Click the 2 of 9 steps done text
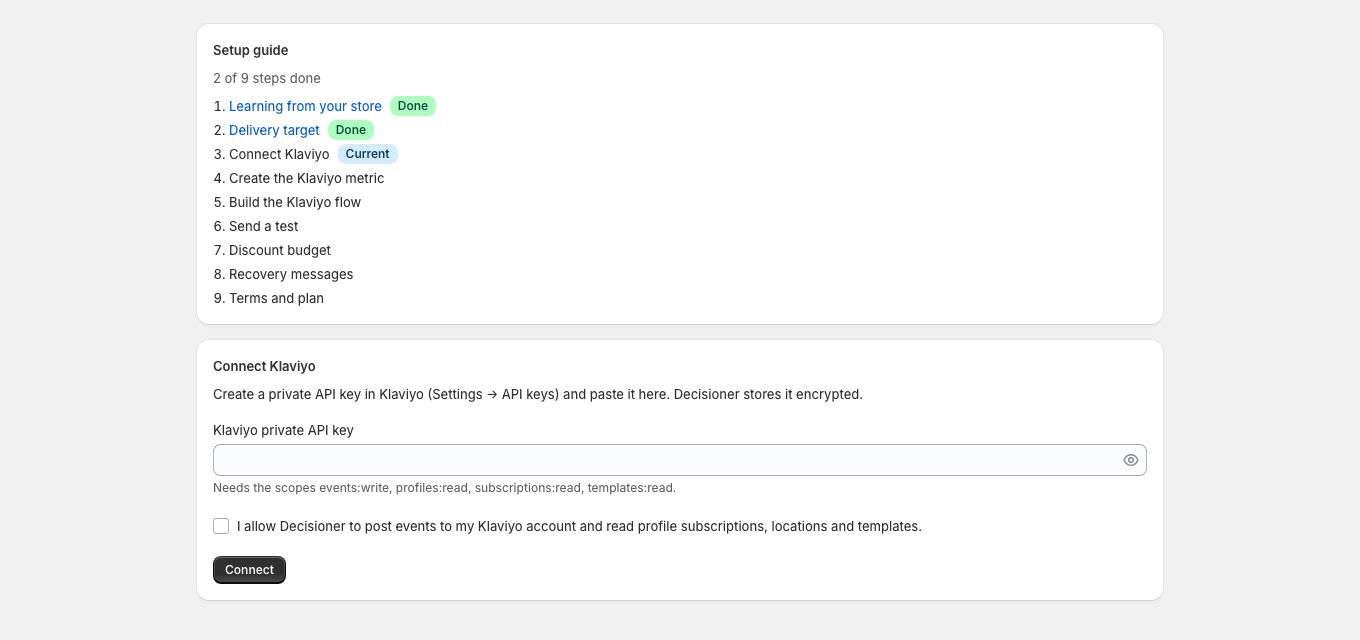Viewport: 1360px width, 640px height. 267,78
